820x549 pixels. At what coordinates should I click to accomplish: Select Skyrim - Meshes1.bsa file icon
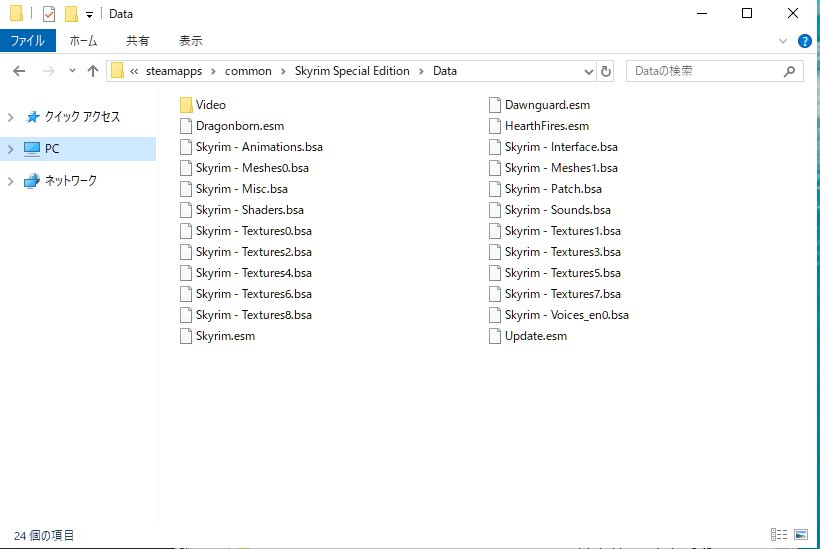tap(495, 168)
